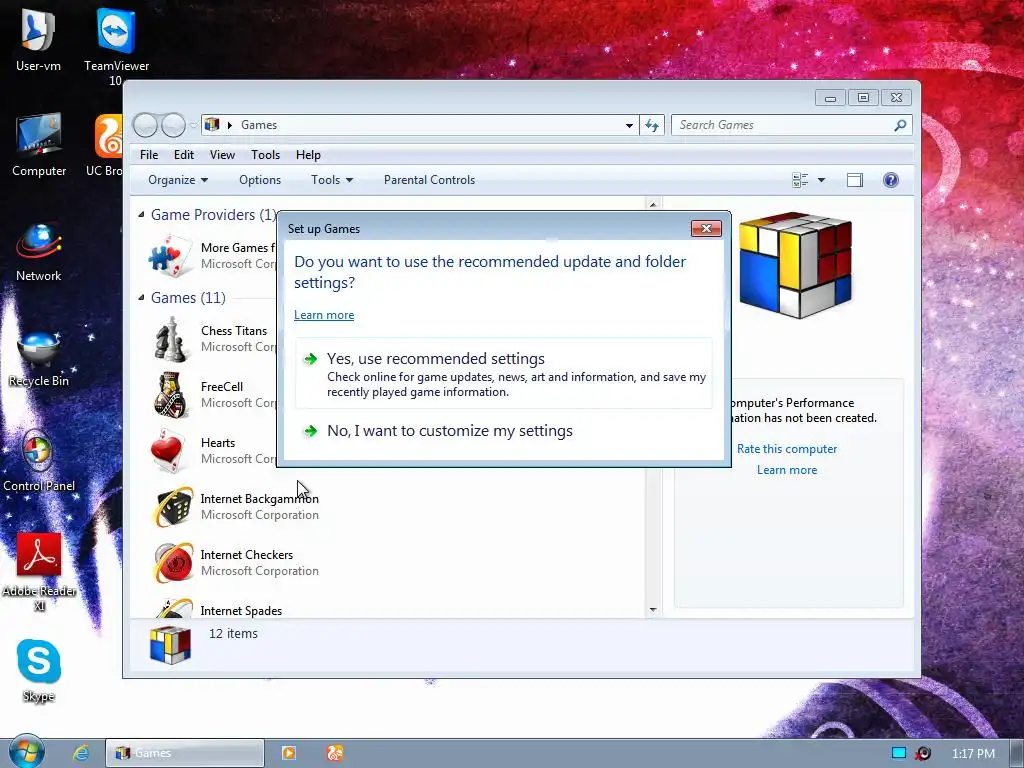The height and width of the screenshot is (768, 1024).
Task: Click the 1:17 PM clock
Action: click(x=973, y=754)
